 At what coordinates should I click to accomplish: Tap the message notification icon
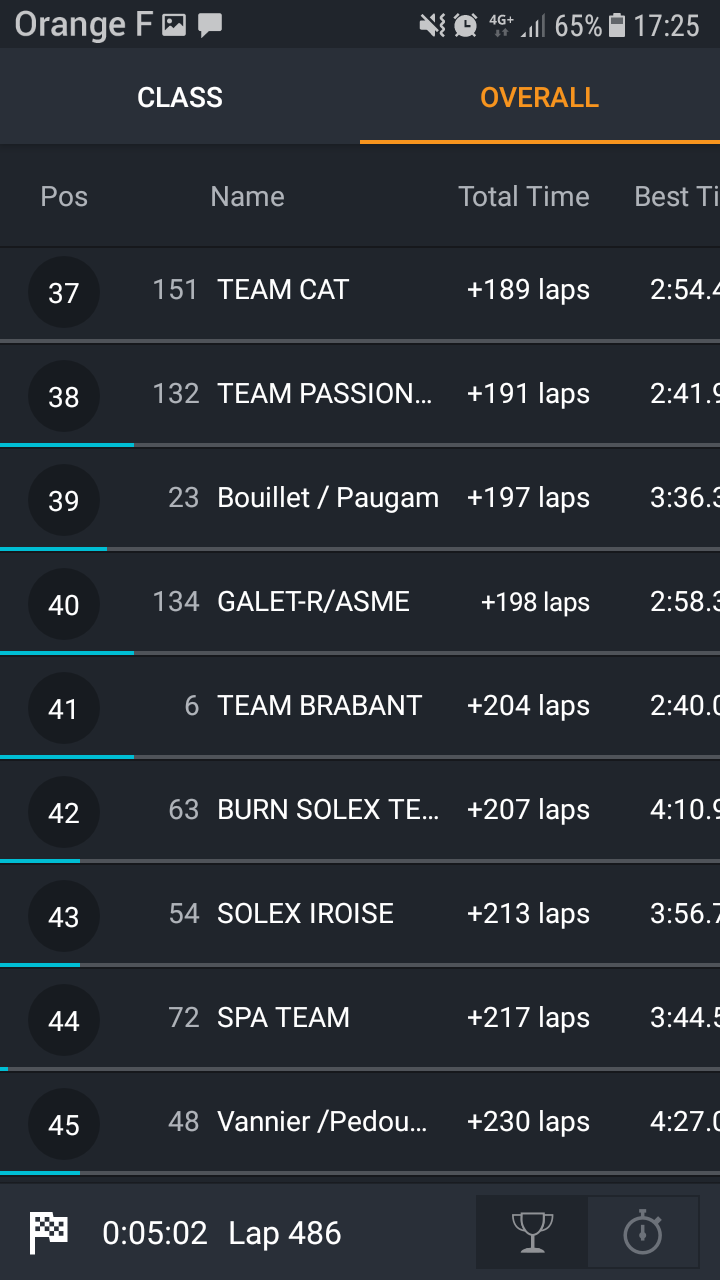tap(210, 25)
